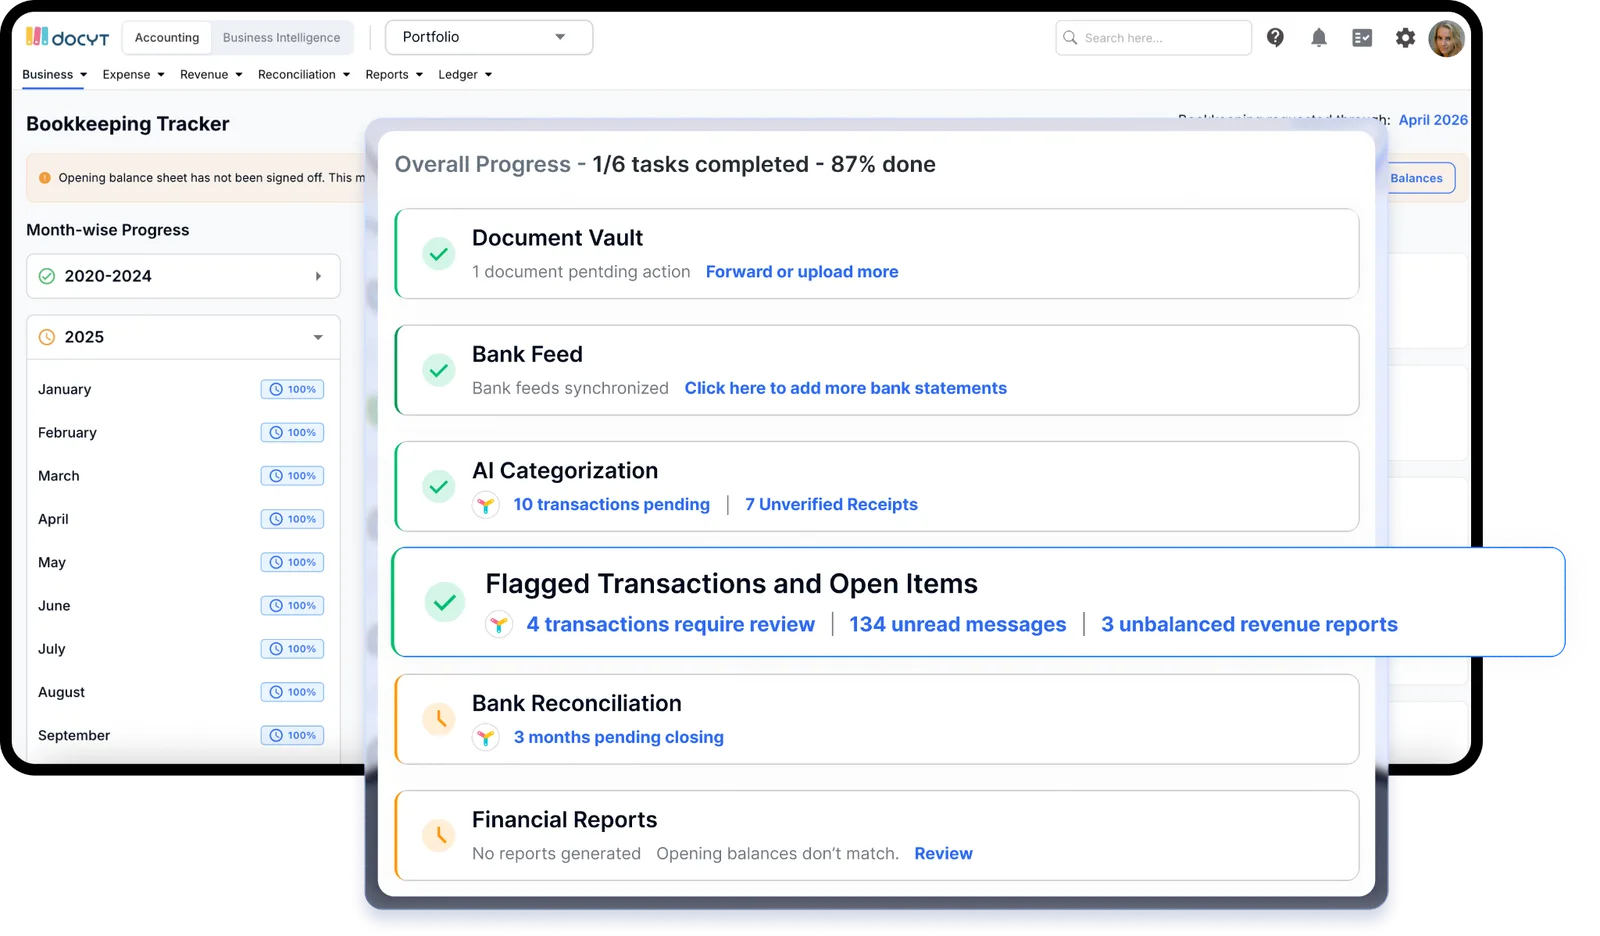Viewport: 1600px width, 936px height.
Task: Click the AI Categorization green checkmark icon
Action: pyautogui.click(x=438, y=487)
